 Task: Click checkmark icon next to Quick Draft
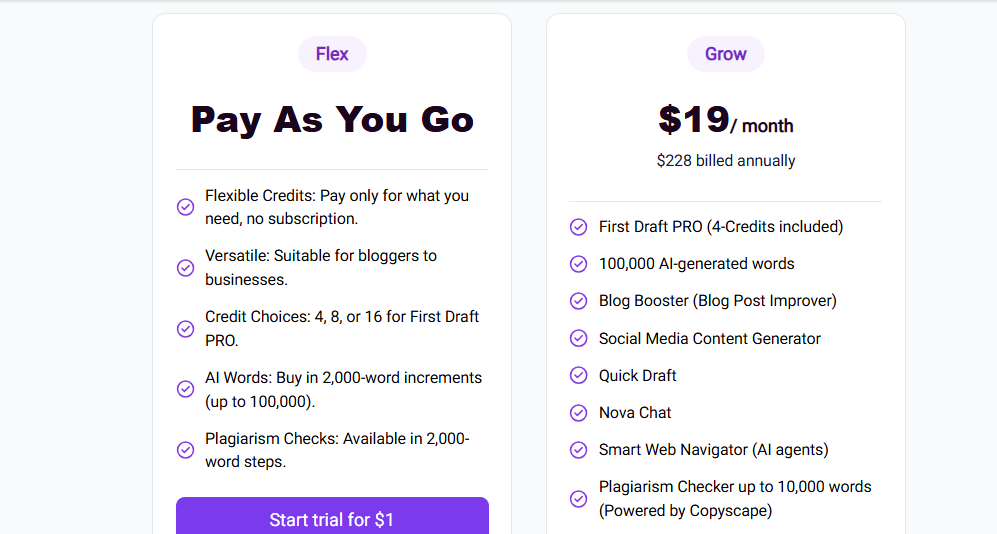point(578,376)
